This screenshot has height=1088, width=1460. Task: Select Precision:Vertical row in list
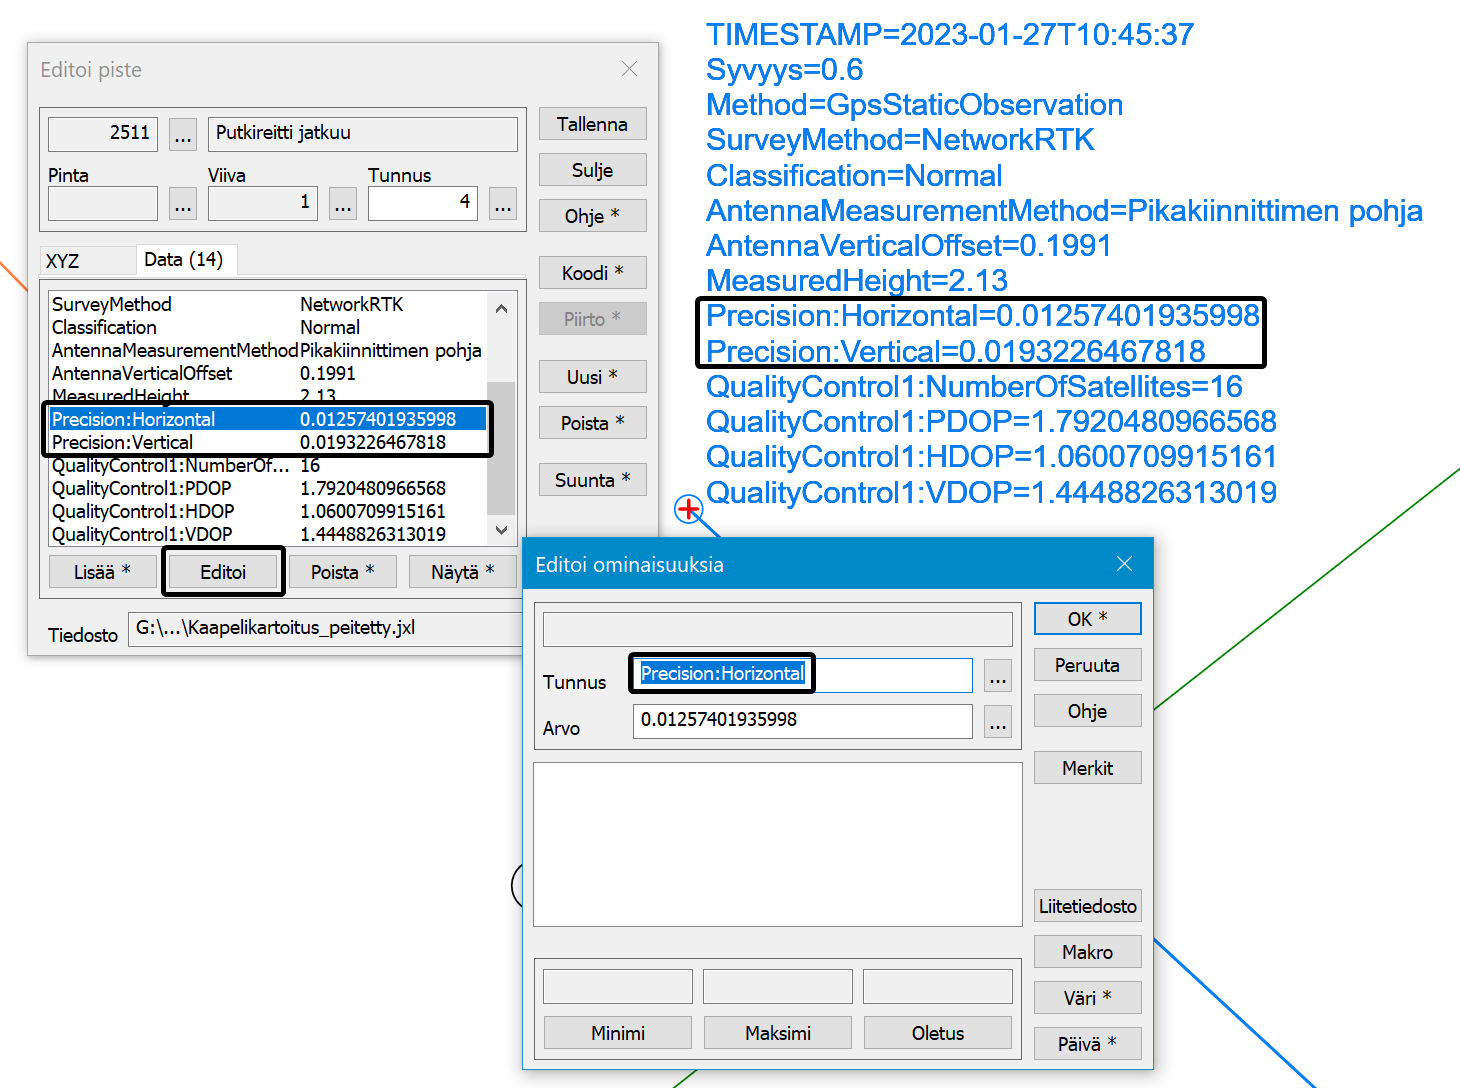268,442
